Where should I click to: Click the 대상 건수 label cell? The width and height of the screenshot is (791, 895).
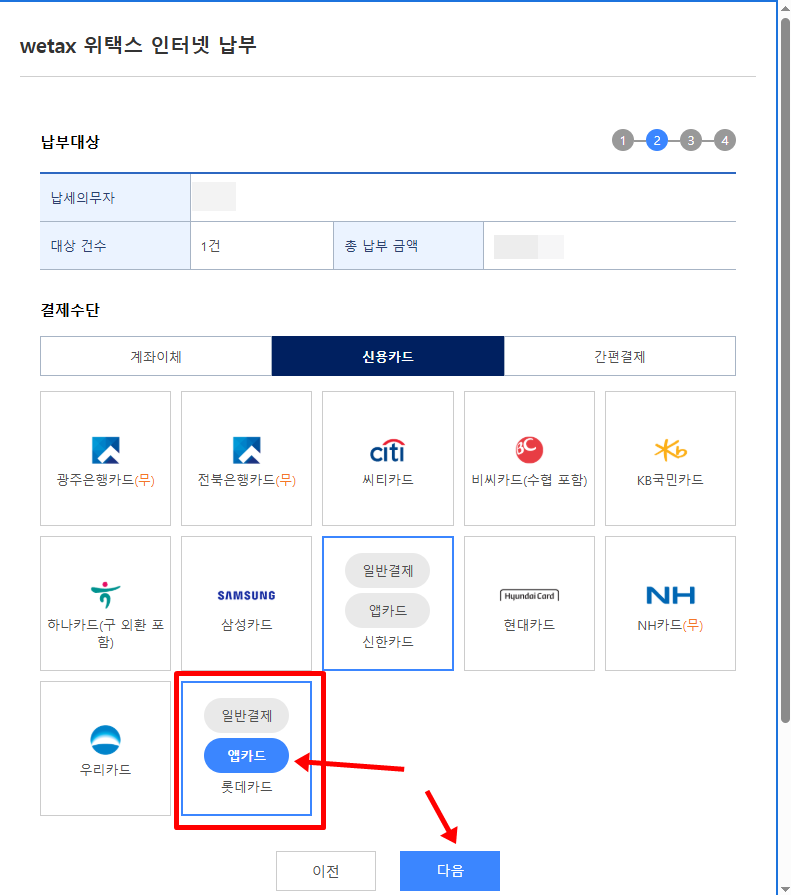(115, 246)
